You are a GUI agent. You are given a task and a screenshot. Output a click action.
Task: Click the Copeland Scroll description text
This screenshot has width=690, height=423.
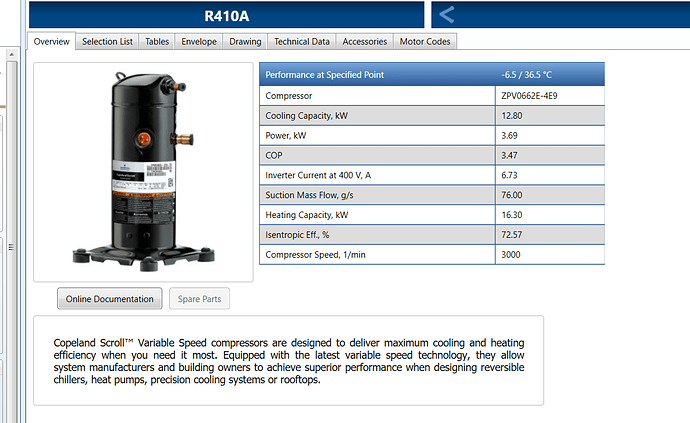click(x=288, y=361)
